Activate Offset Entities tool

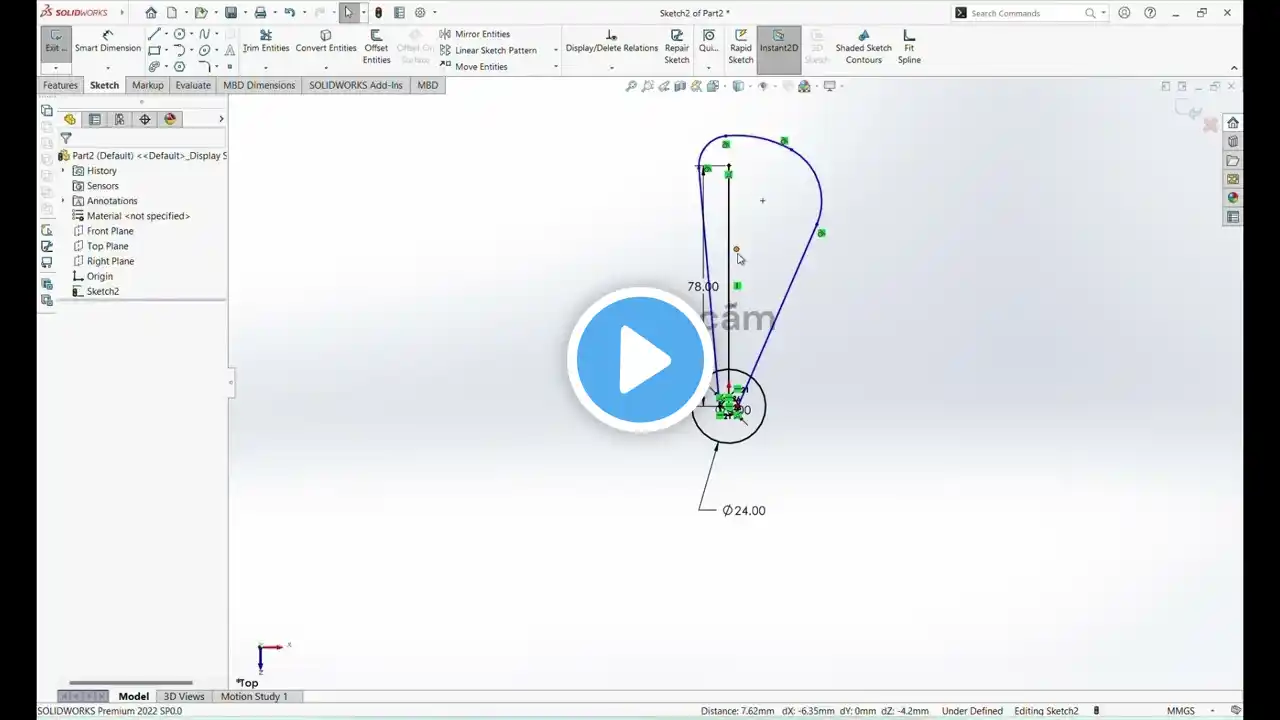(376, 47)
